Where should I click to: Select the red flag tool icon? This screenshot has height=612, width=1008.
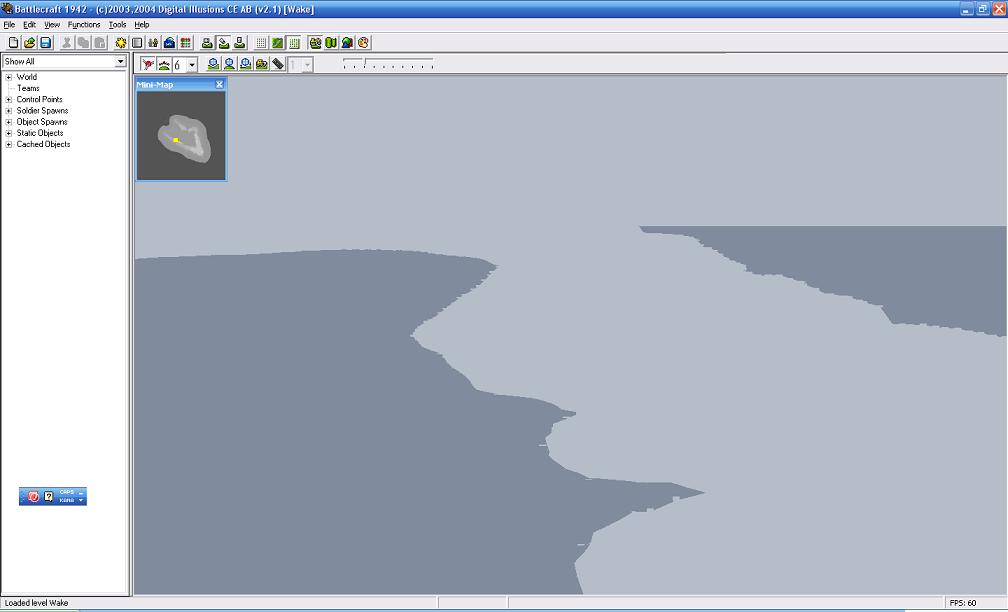(148, 64)
